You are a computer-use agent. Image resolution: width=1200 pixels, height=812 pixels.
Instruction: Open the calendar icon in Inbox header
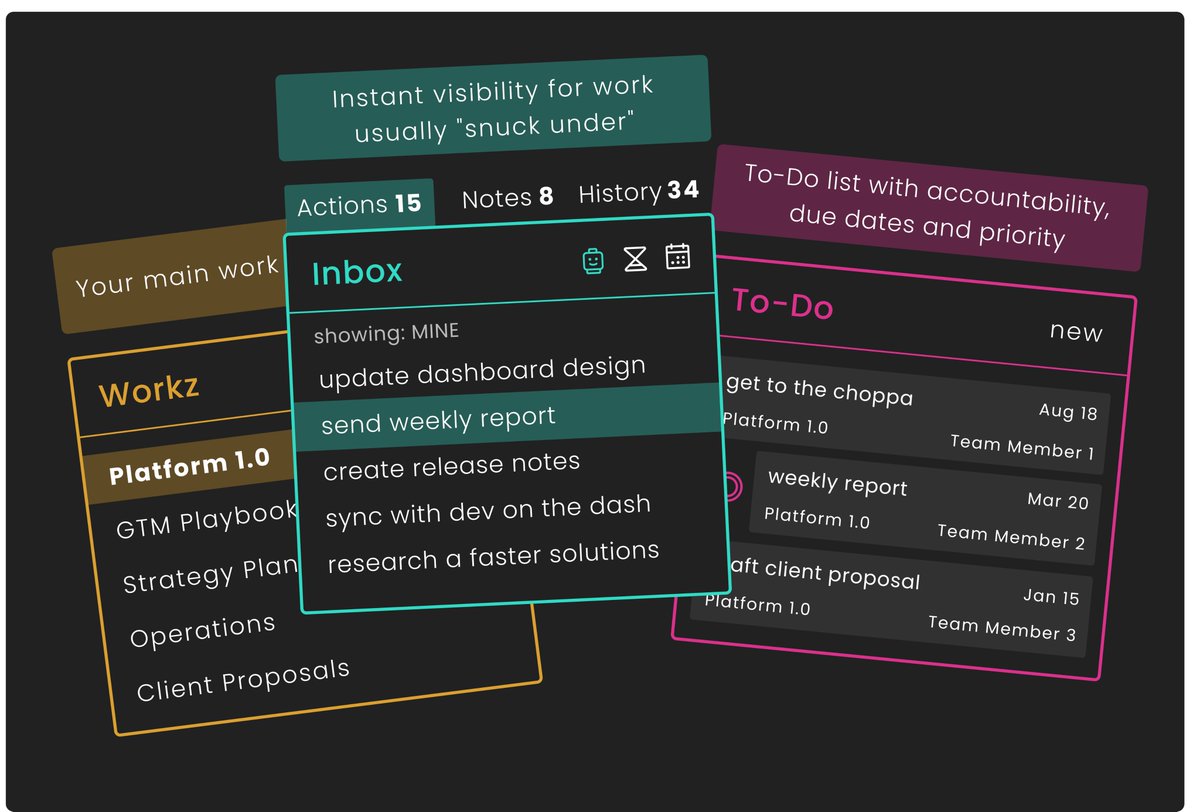coord(678,256)
